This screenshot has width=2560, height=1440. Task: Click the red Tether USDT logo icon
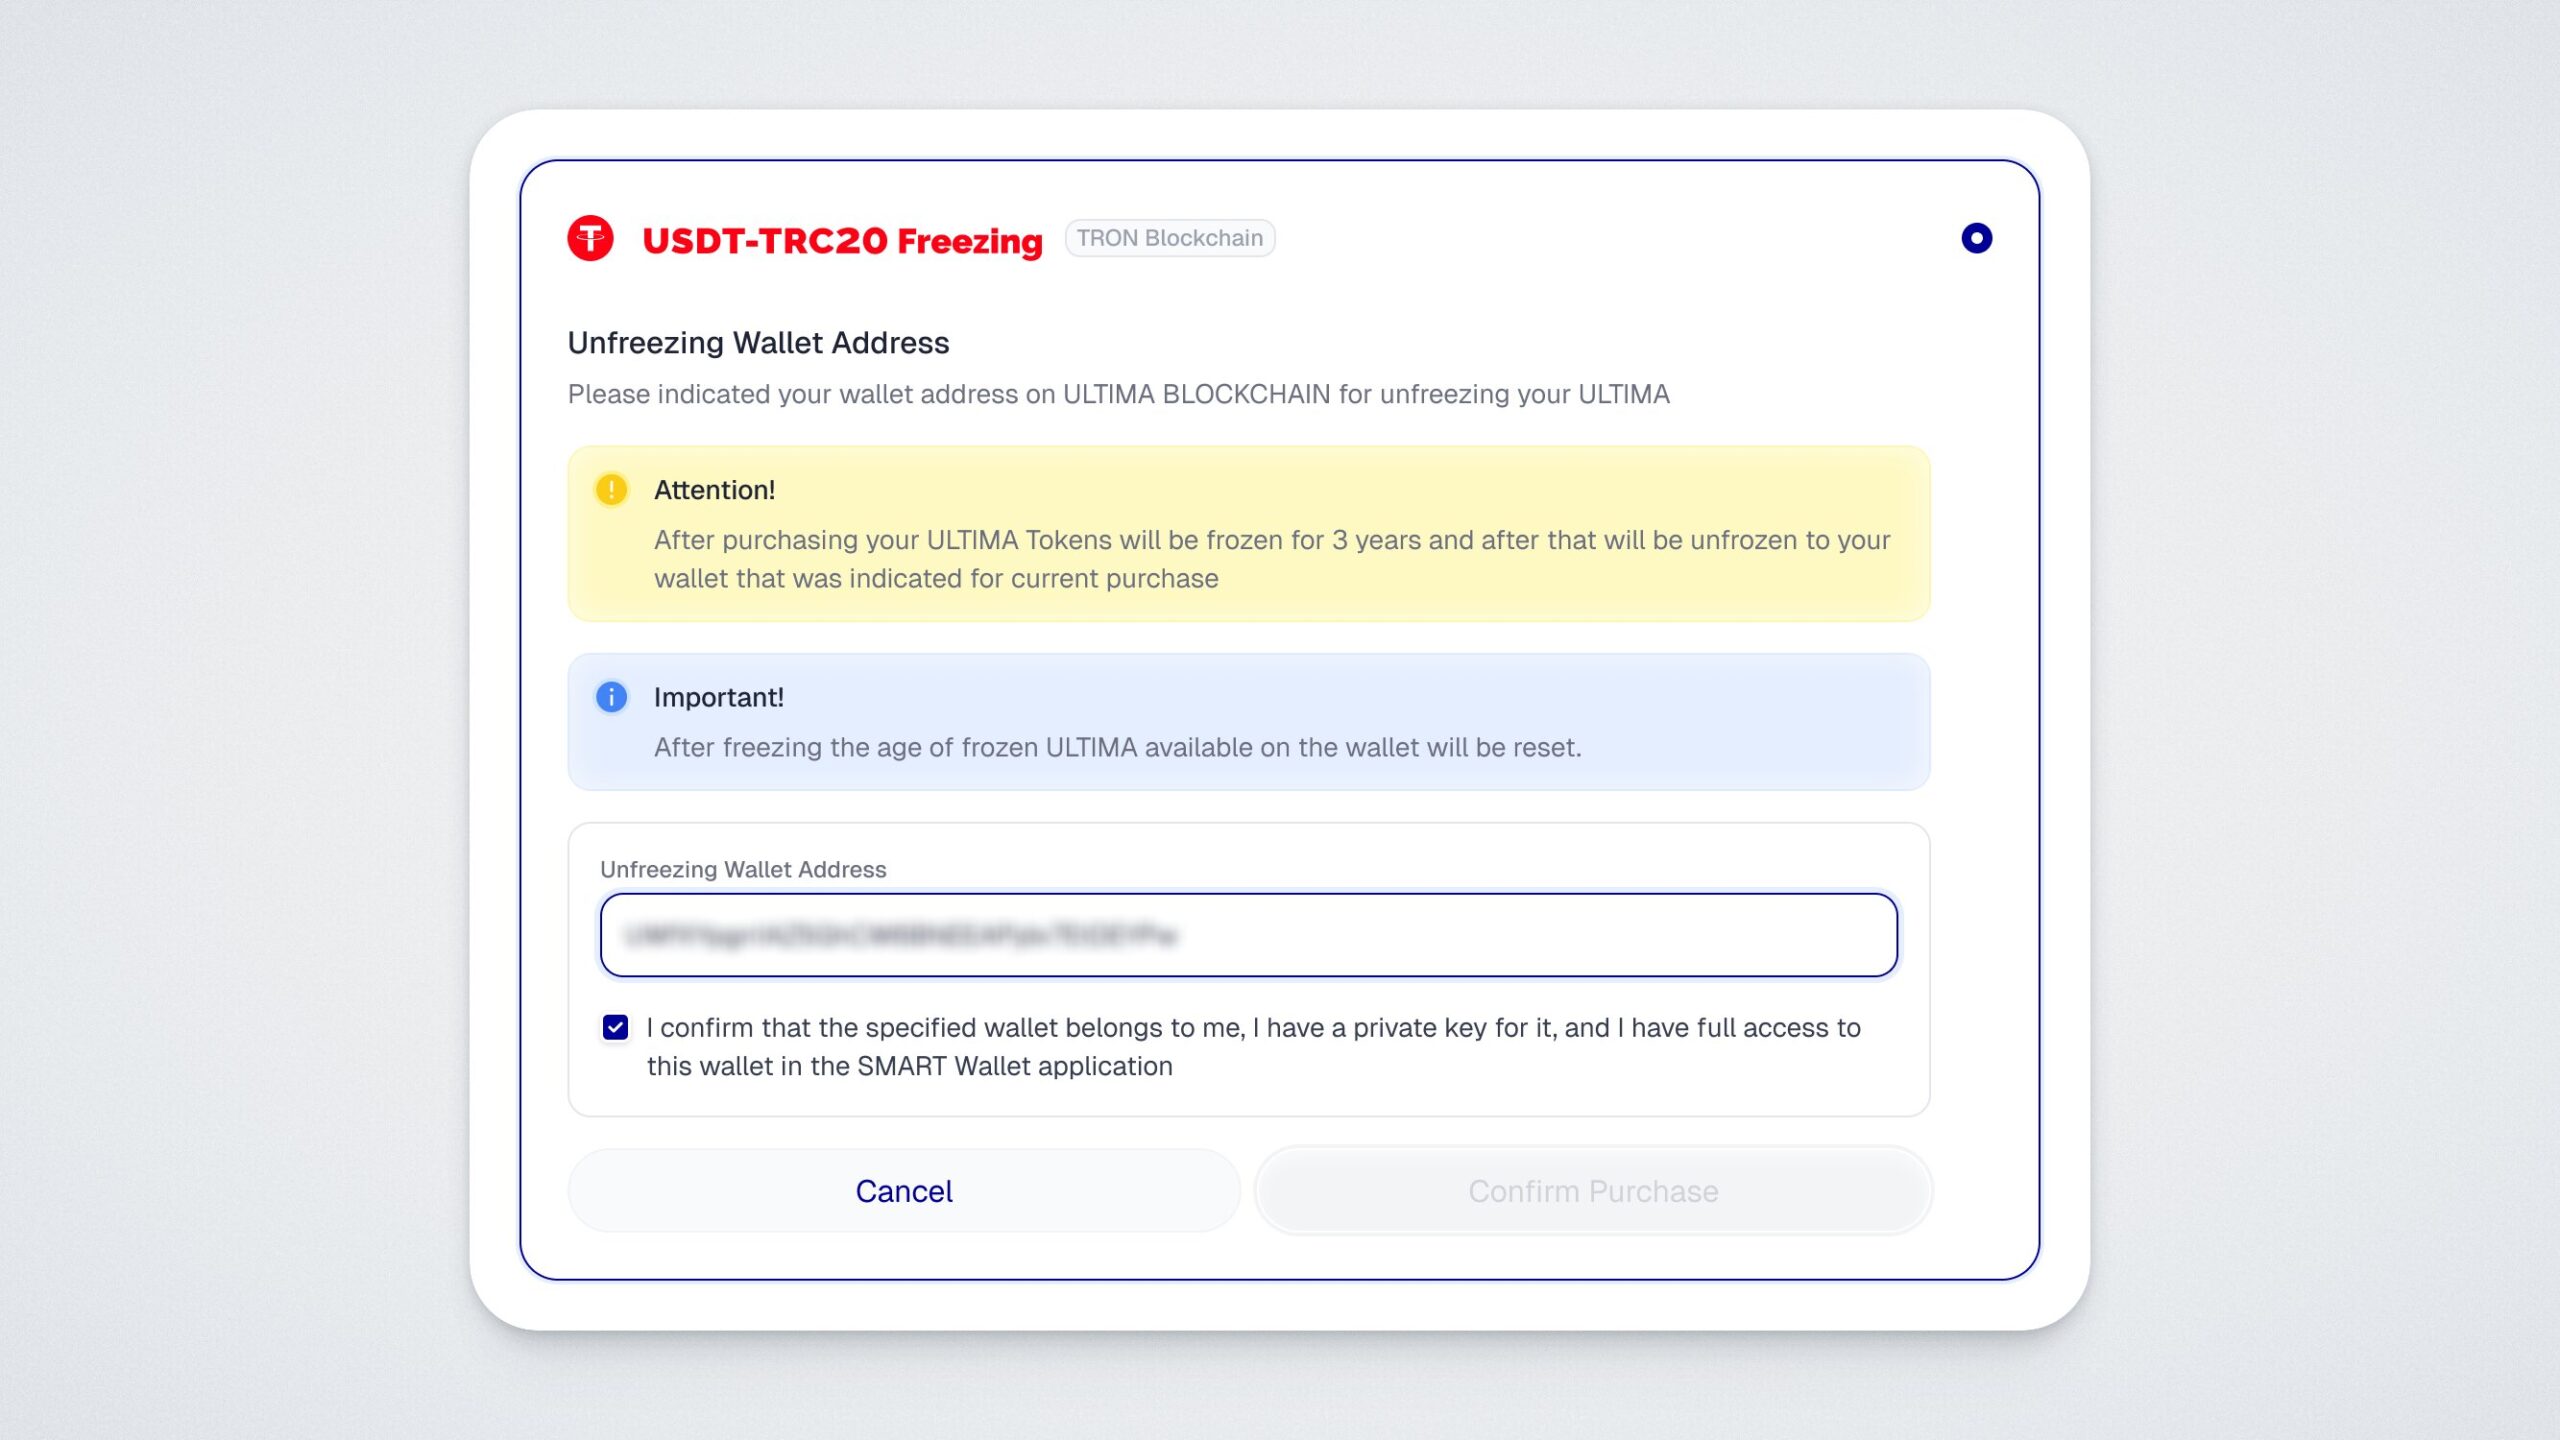(590, 239)
